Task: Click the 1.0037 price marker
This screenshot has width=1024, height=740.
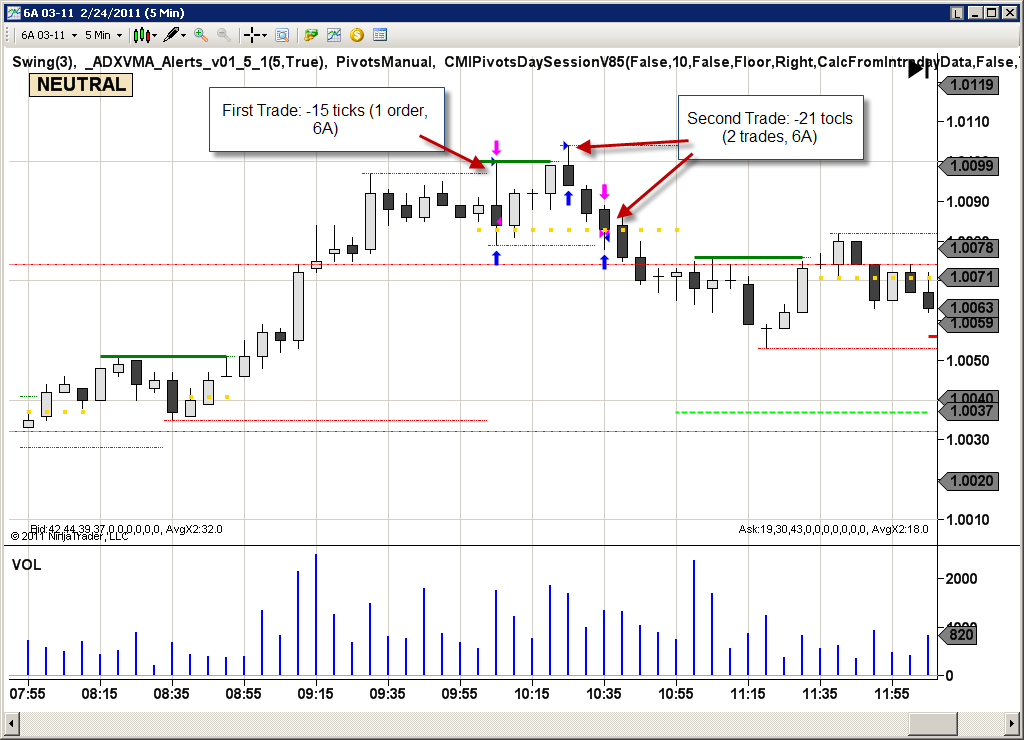Action: (x=969, y=411)
